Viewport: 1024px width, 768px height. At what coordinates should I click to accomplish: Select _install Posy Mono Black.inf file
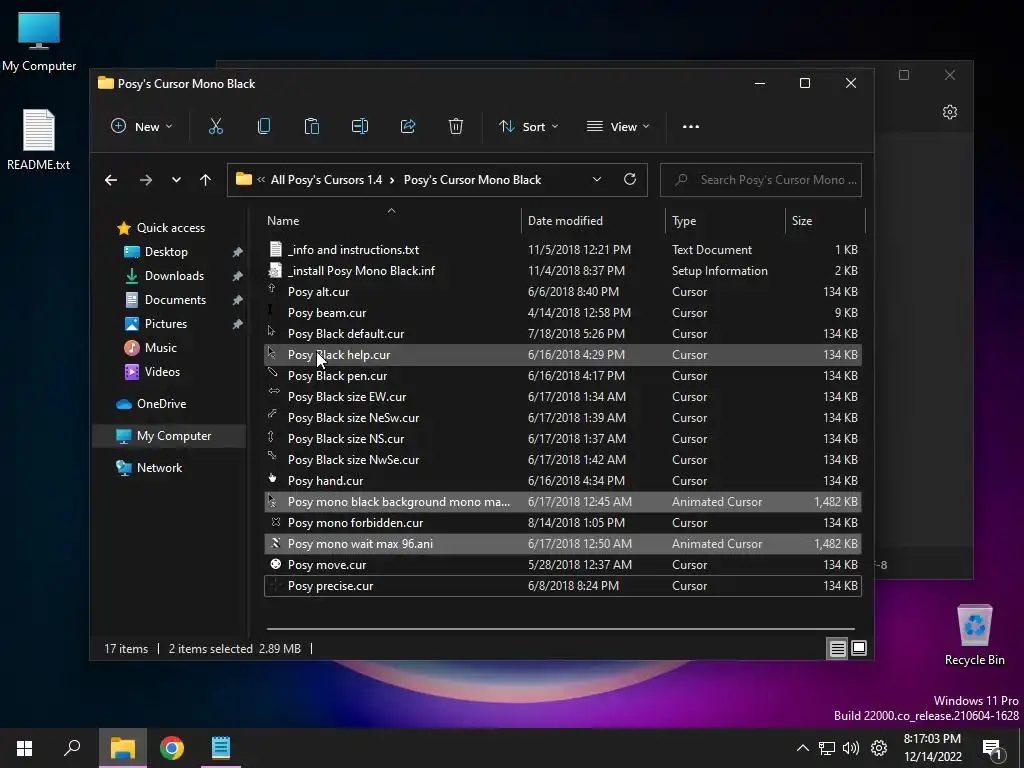point(562,270)
